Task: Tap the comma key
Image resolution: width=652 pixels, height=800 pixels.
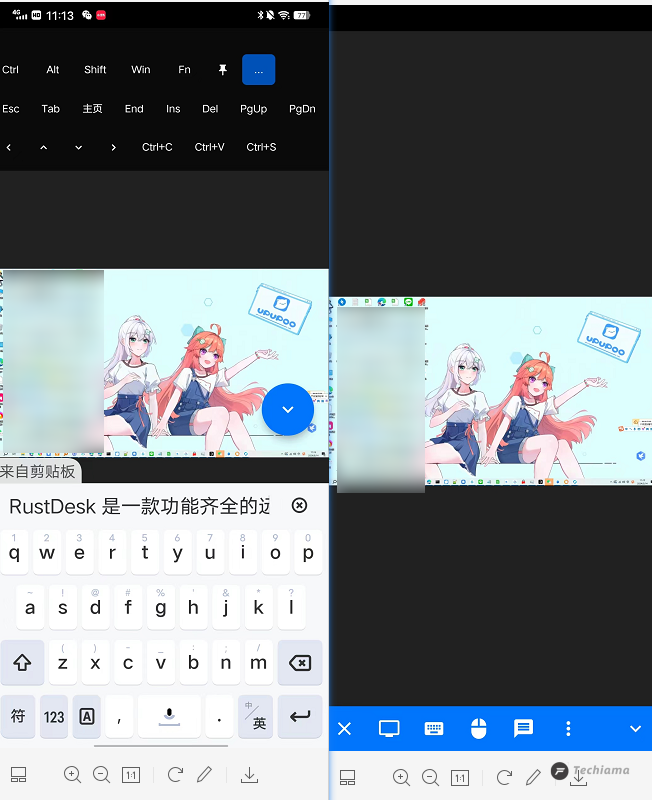Action: (x=119, y=716)
